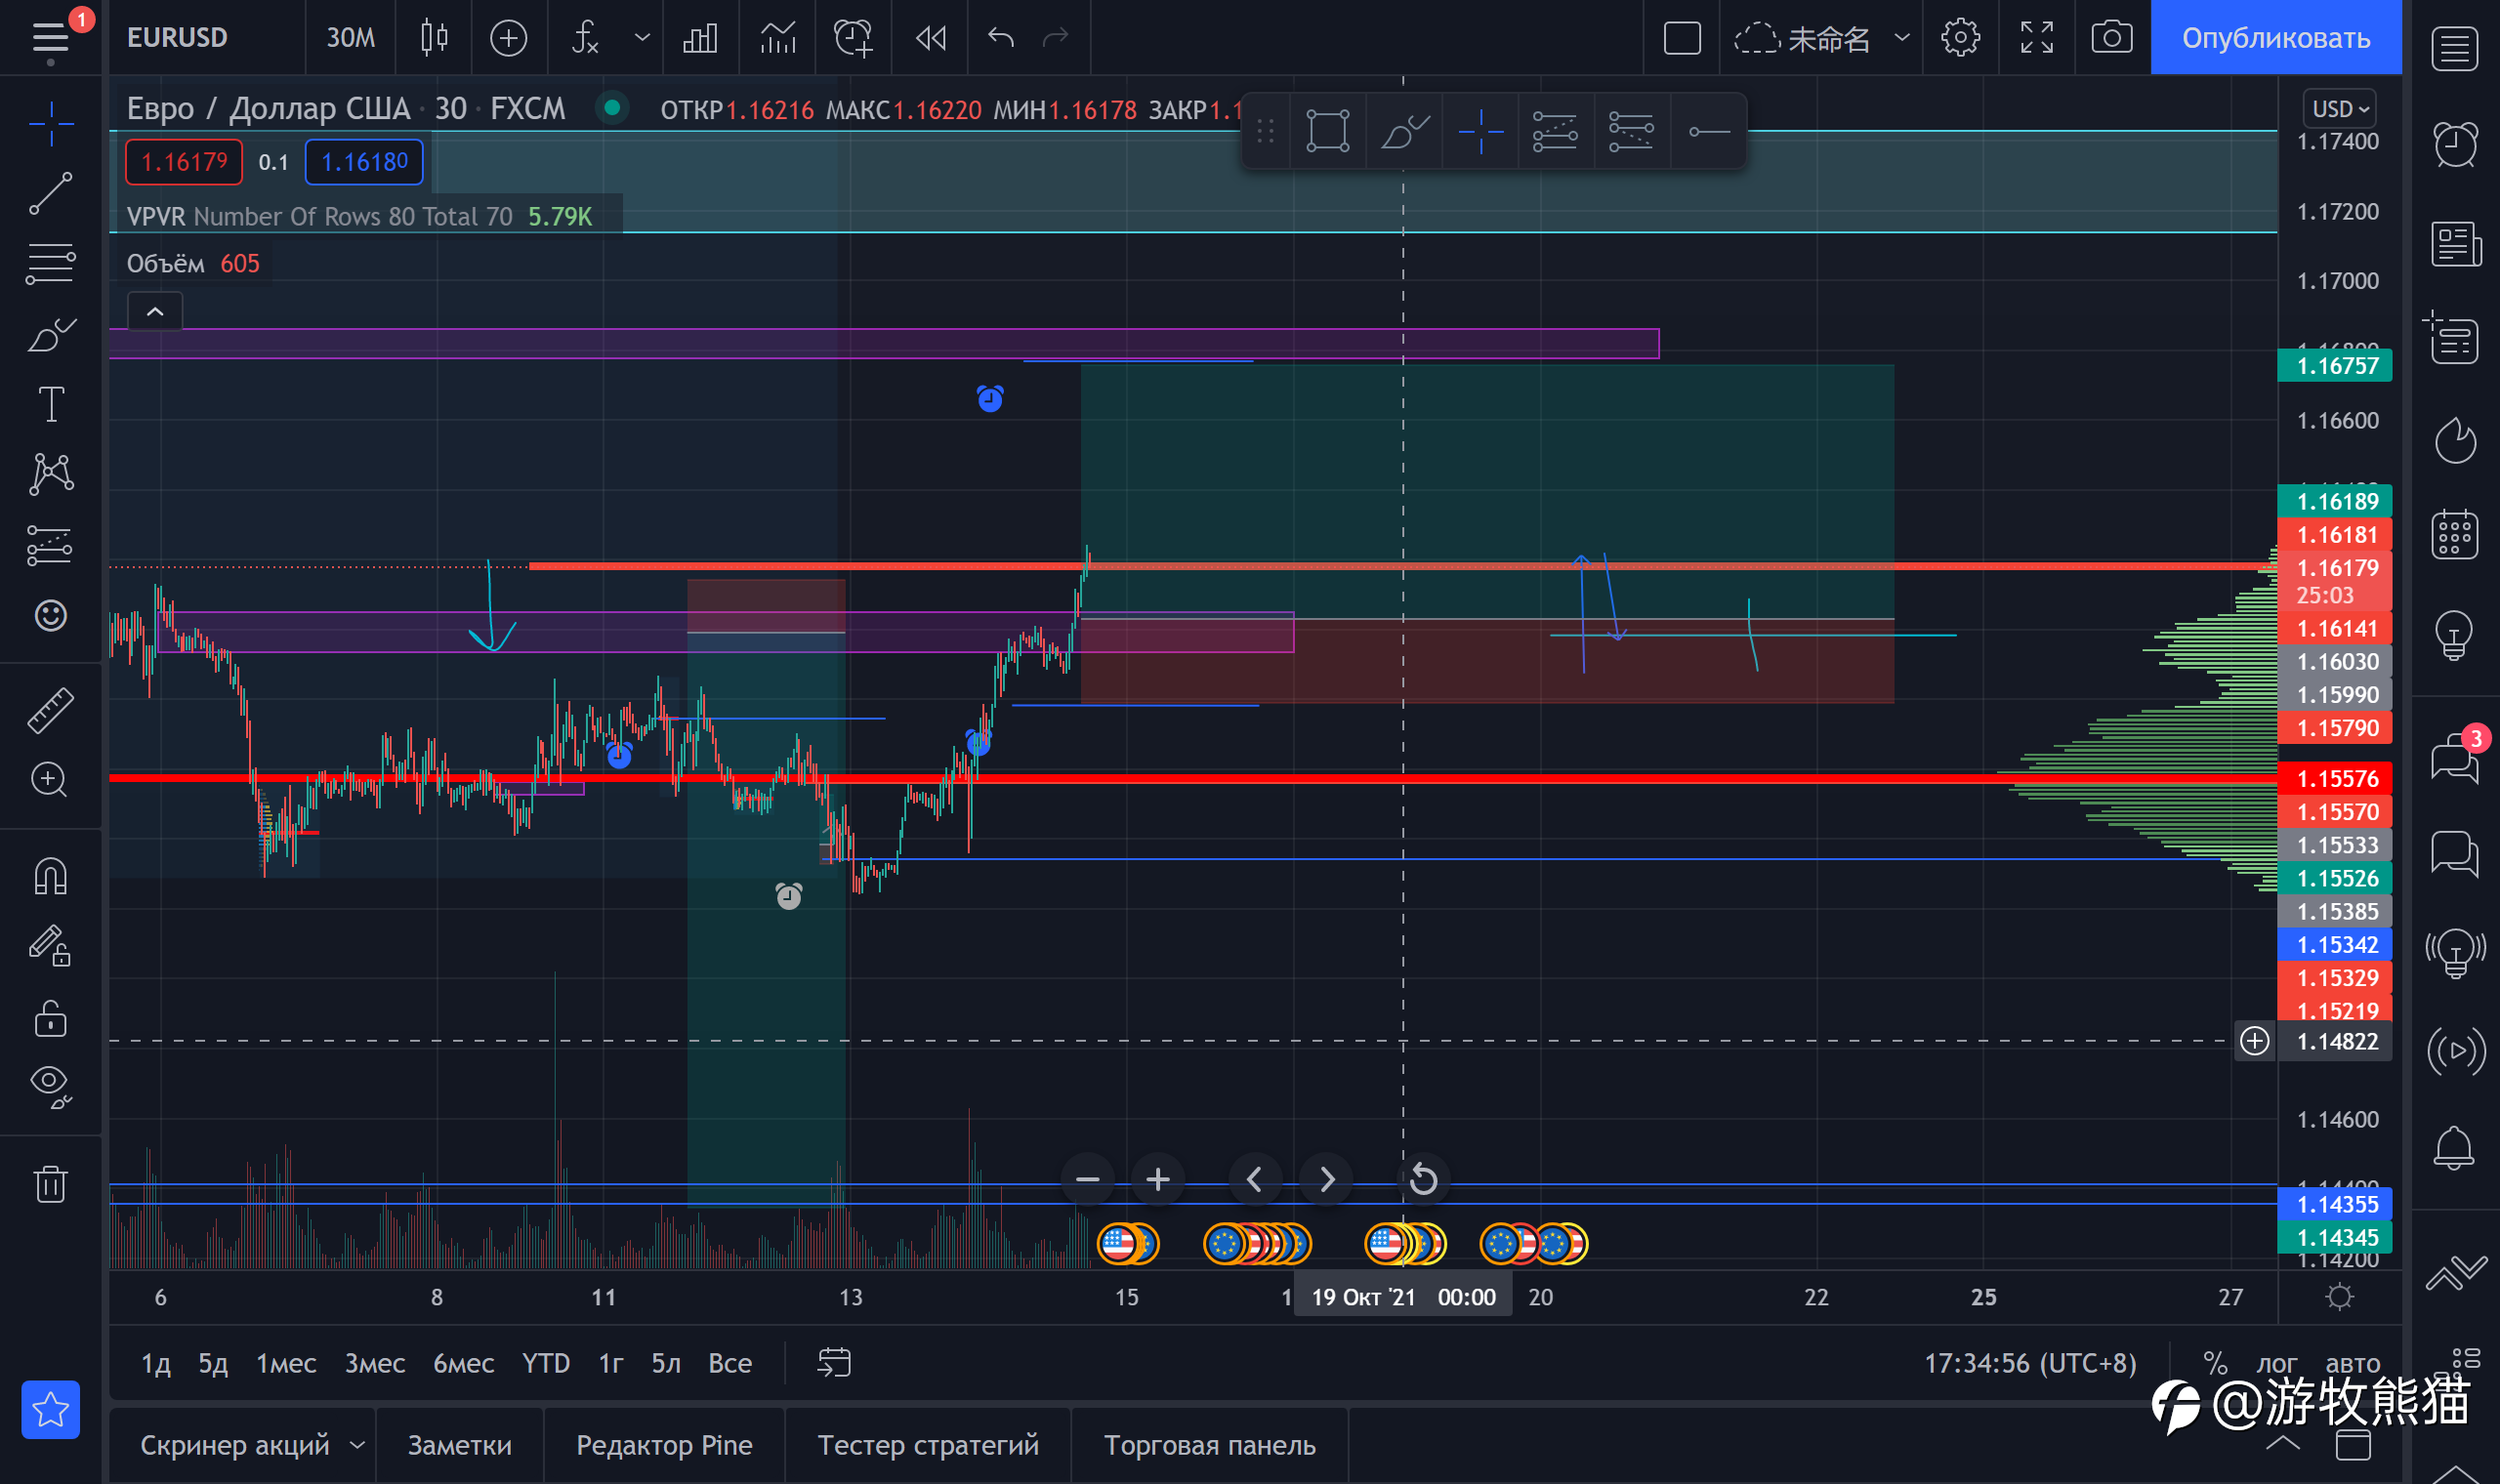Open the alerts alarm clock panel
Viewport: 2500px width, 1484px height.
click(2454, 145)
